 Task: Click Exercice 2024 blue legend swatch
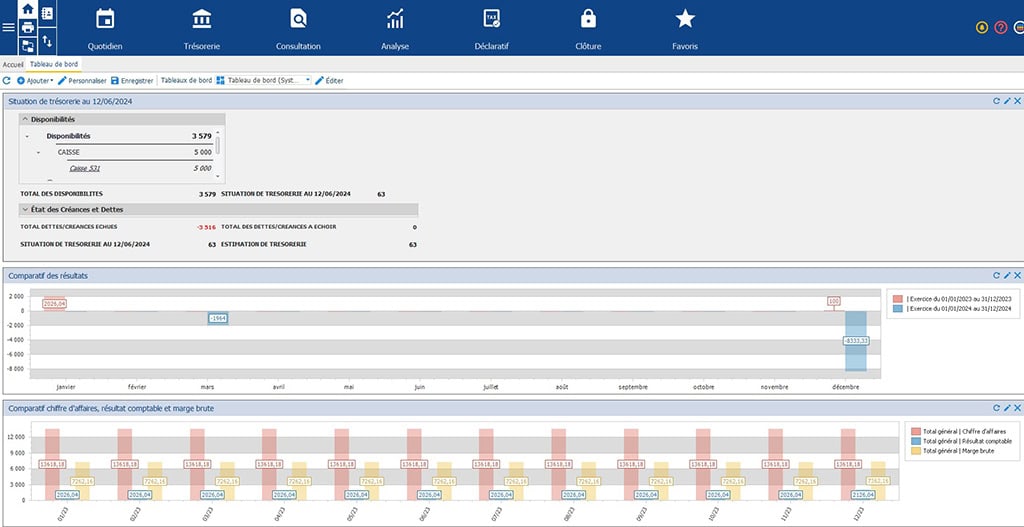(898, 308)
